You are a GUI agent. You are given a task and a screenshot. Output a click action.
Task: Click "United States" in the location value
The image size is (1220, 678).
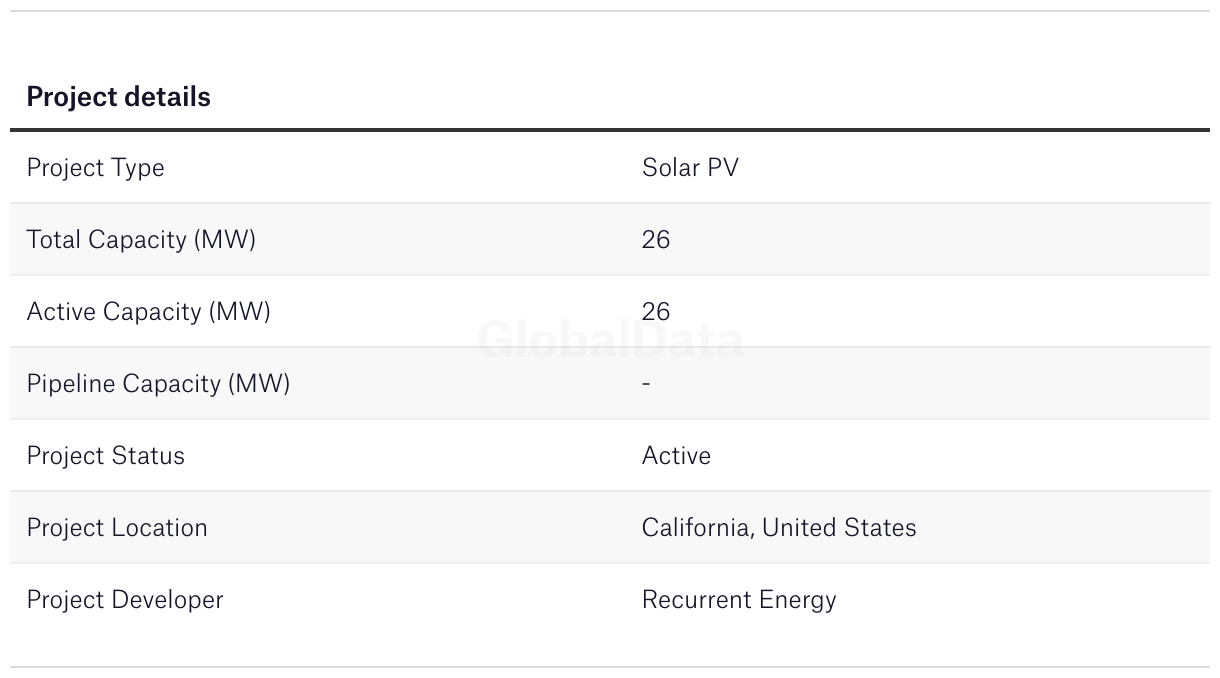click(839, 528)
